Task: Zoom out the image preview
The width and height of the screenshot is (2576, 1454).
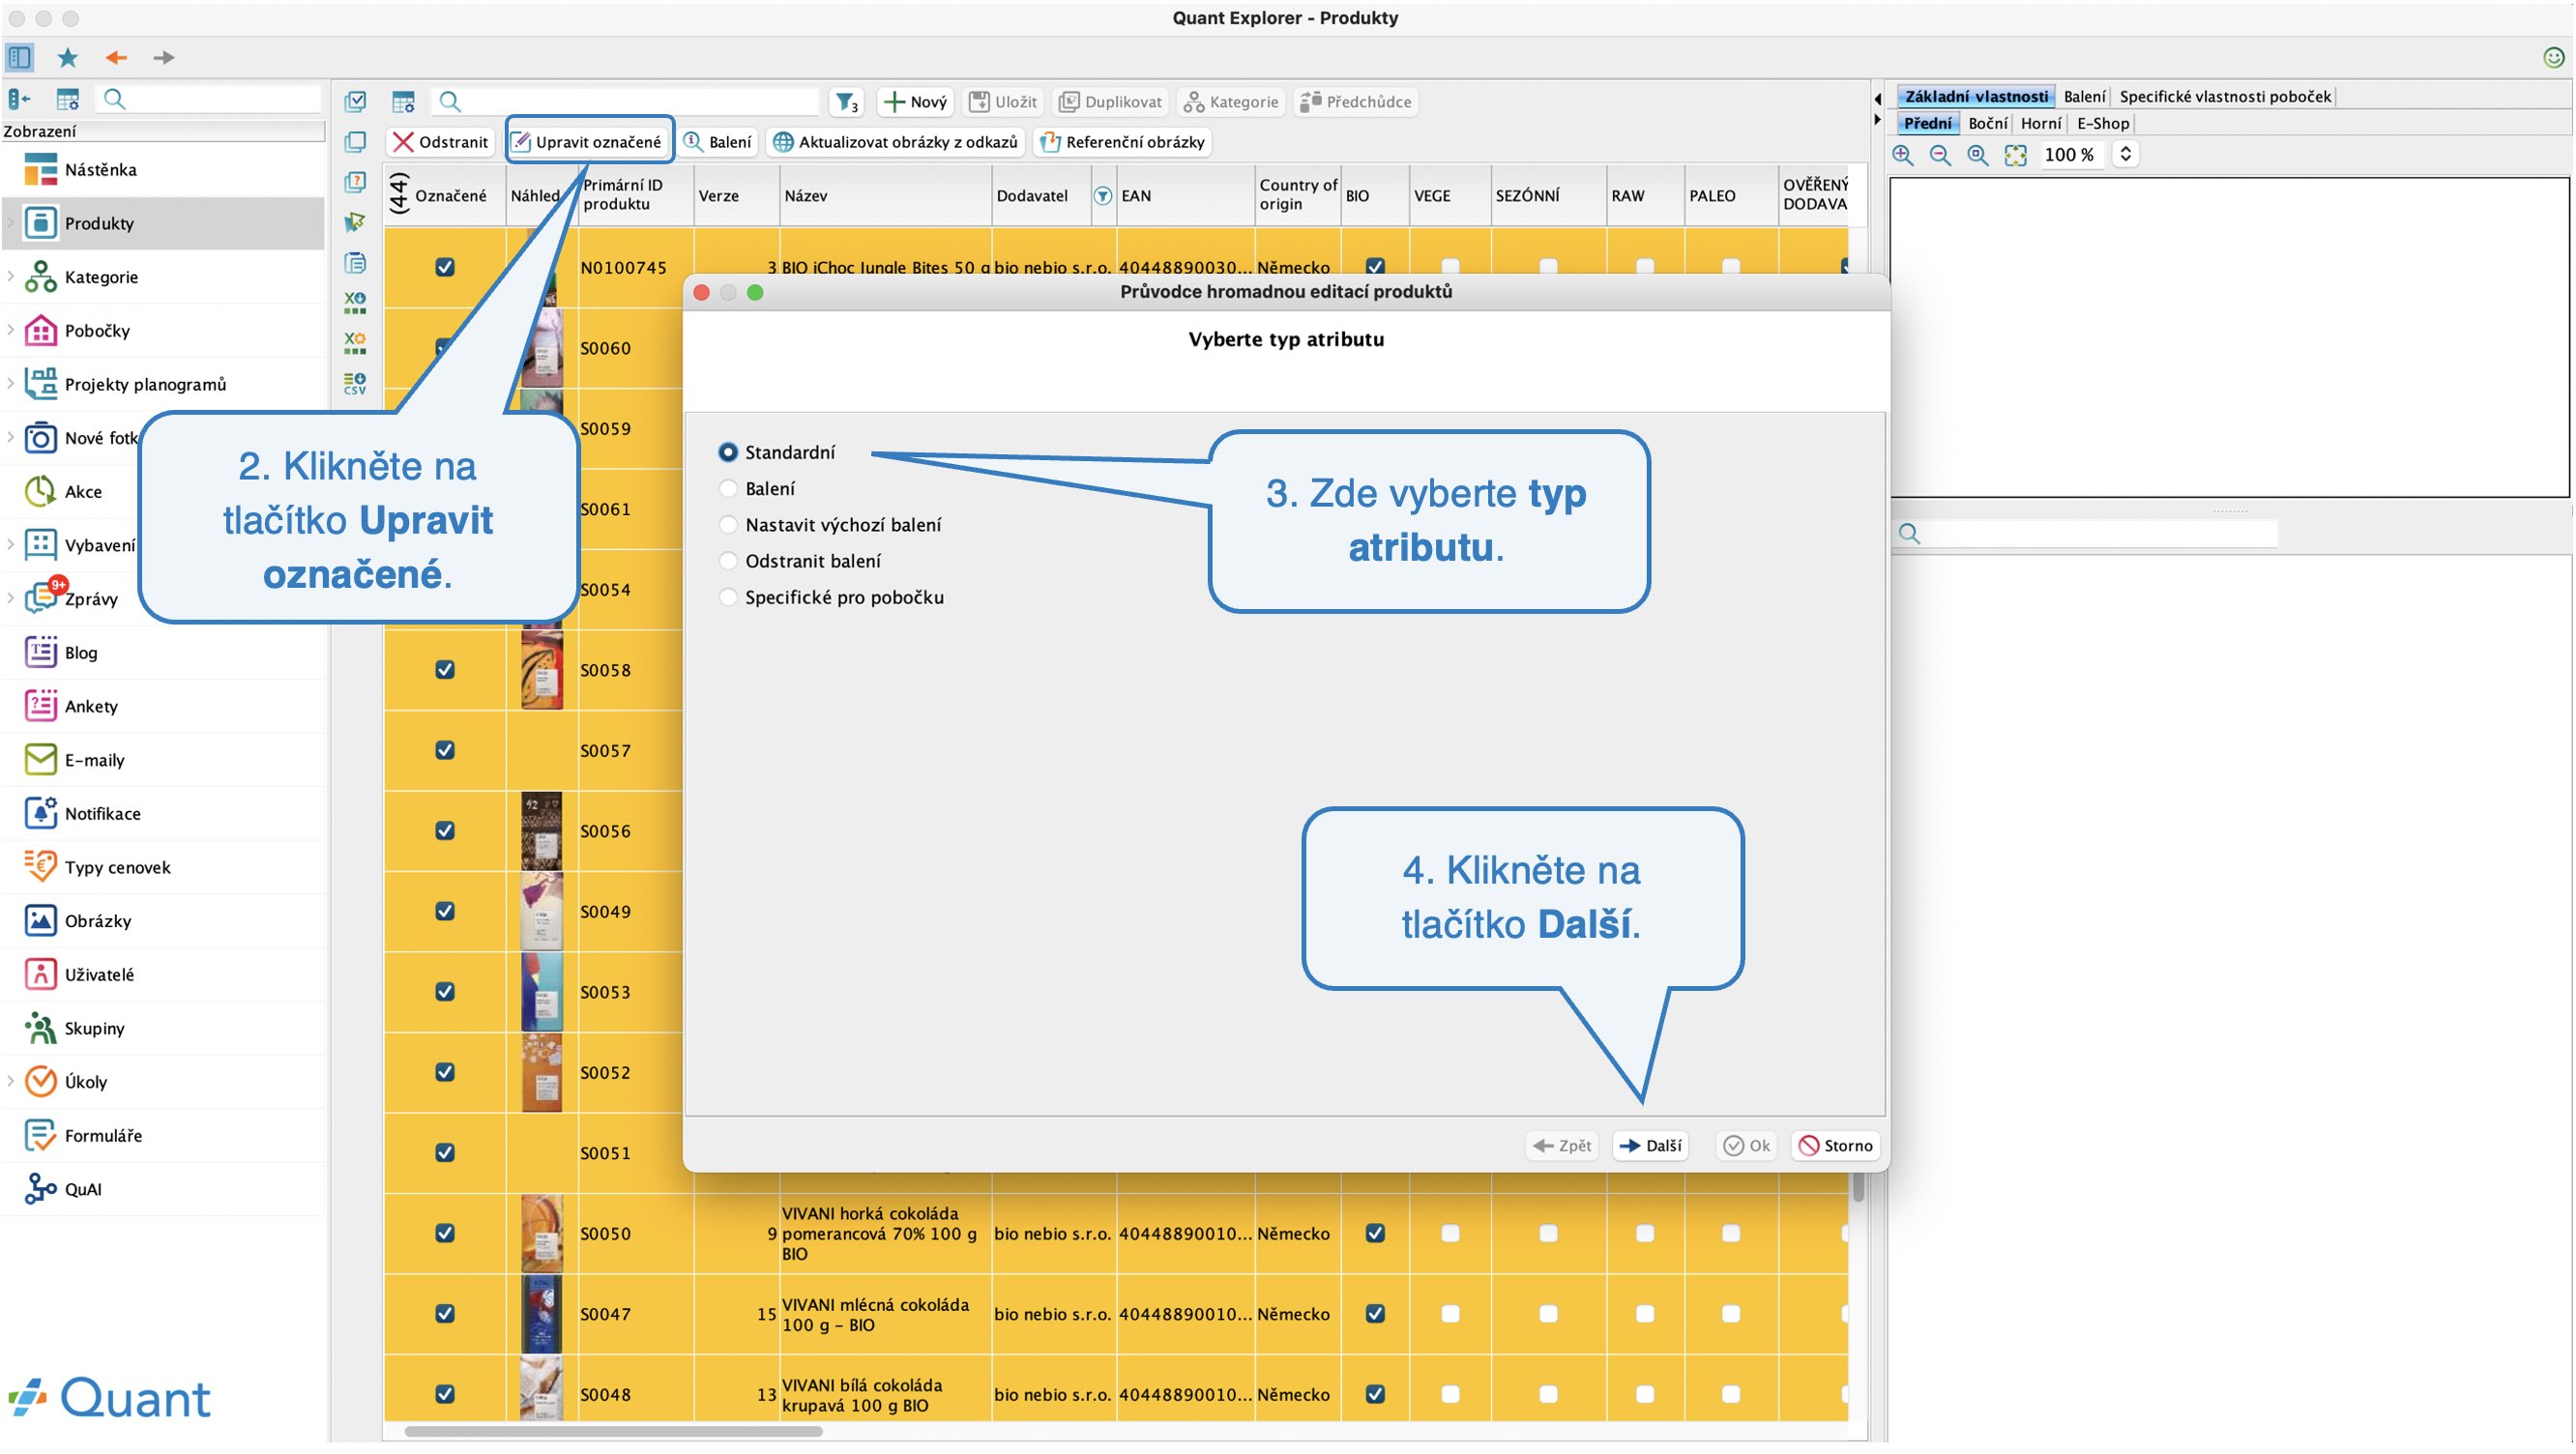Action: (1940, 155)
